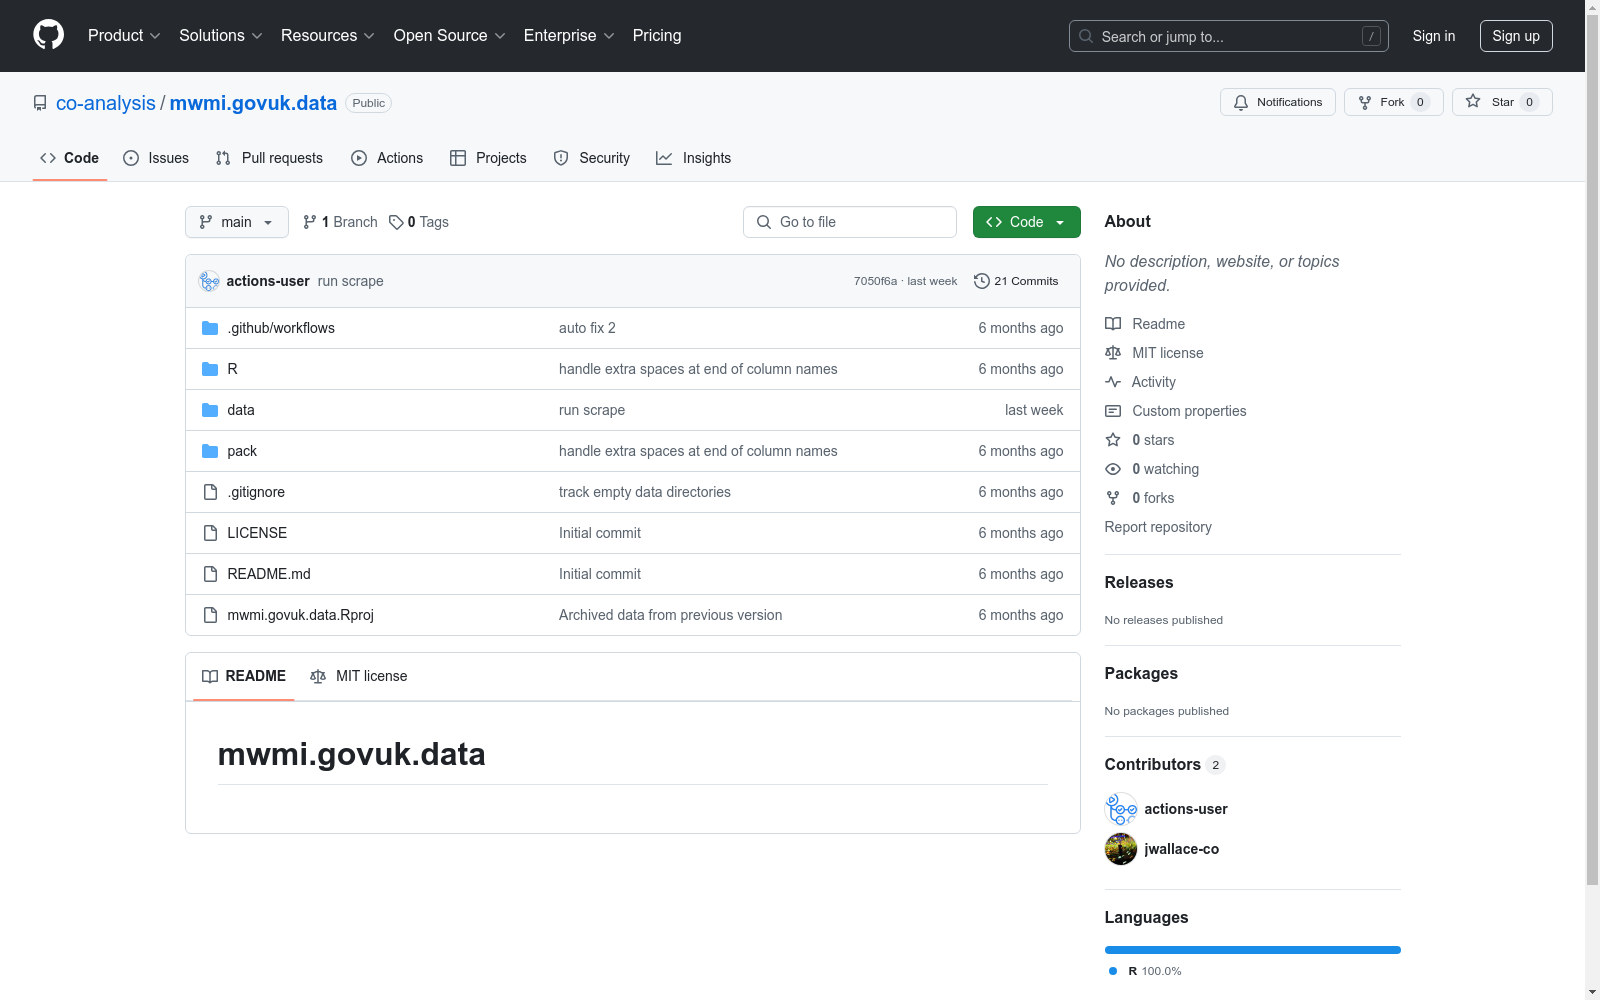Screen dimensions: 1600x1000
Task: View the 0 Tags link
Action: [419, 222]
